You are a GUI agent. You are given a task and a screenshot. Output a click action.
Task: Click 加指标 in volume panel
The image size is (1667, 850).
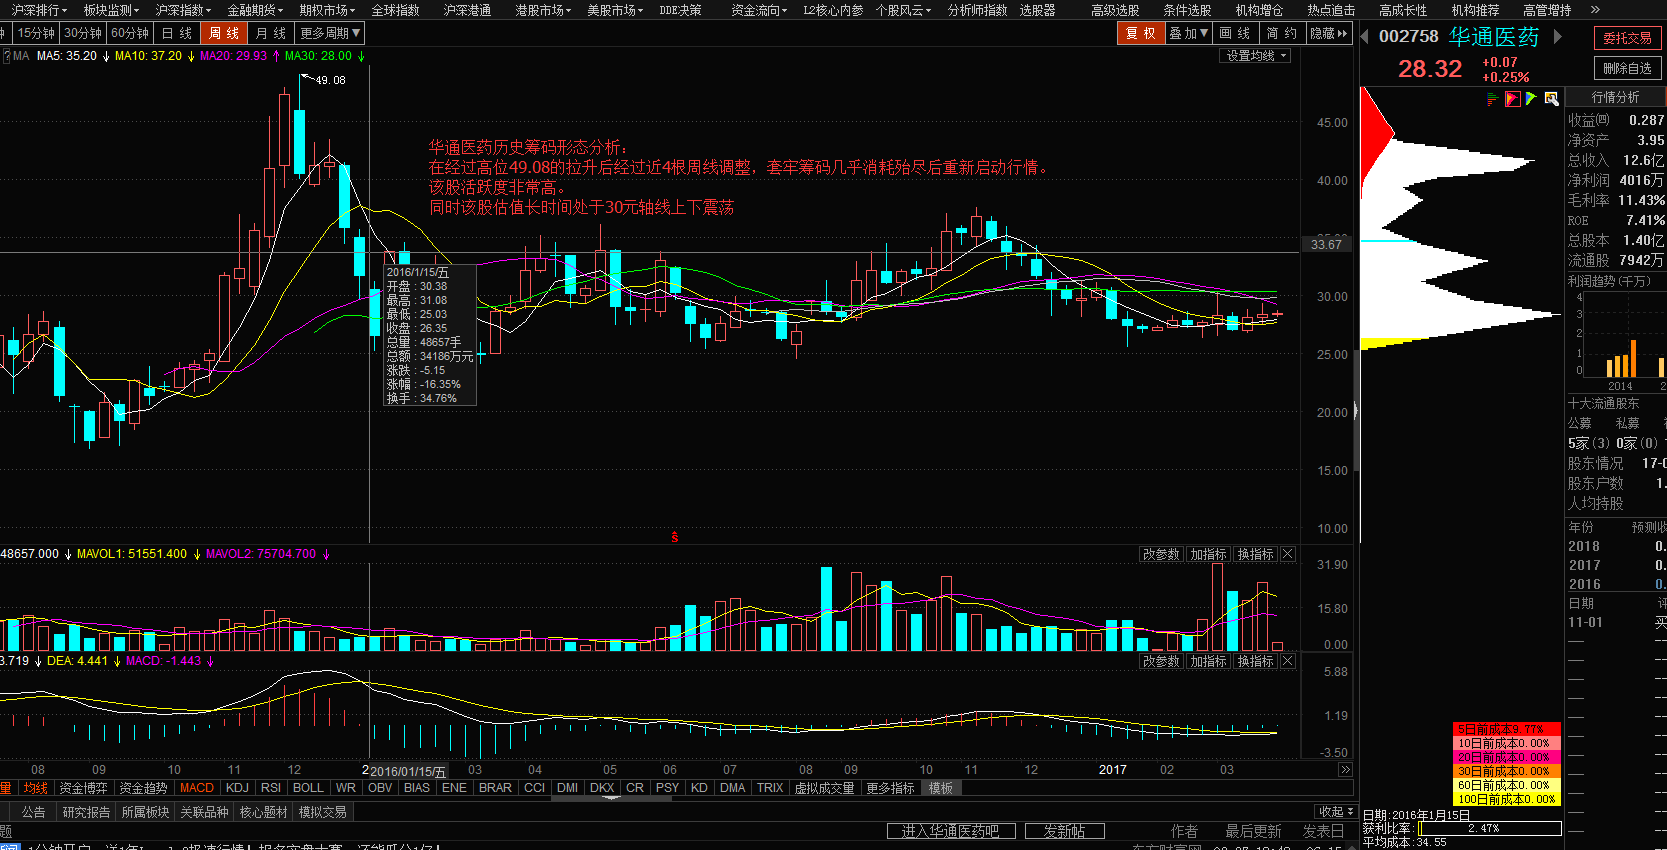1208,554
